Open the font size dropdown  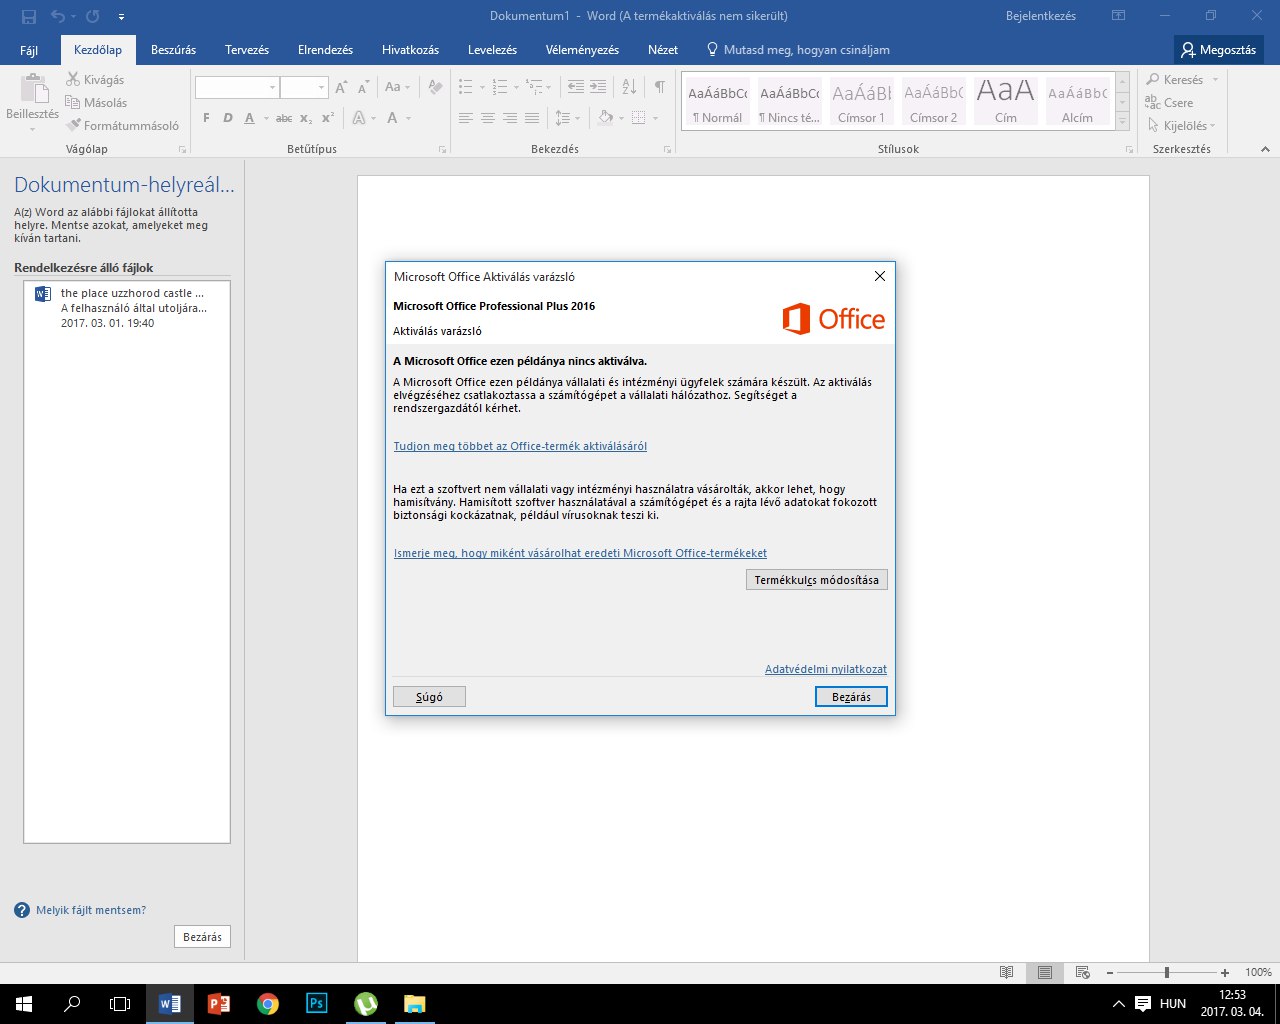coord(321,88)
